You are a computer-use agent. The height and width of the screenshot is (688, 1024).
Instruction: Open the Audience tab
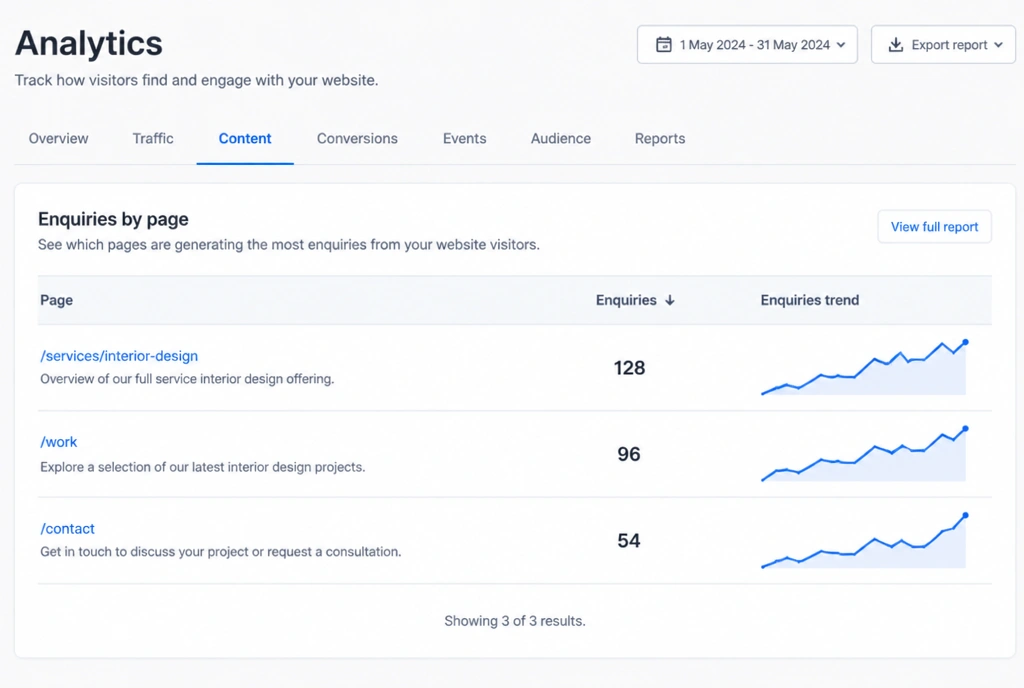[560, 138]
